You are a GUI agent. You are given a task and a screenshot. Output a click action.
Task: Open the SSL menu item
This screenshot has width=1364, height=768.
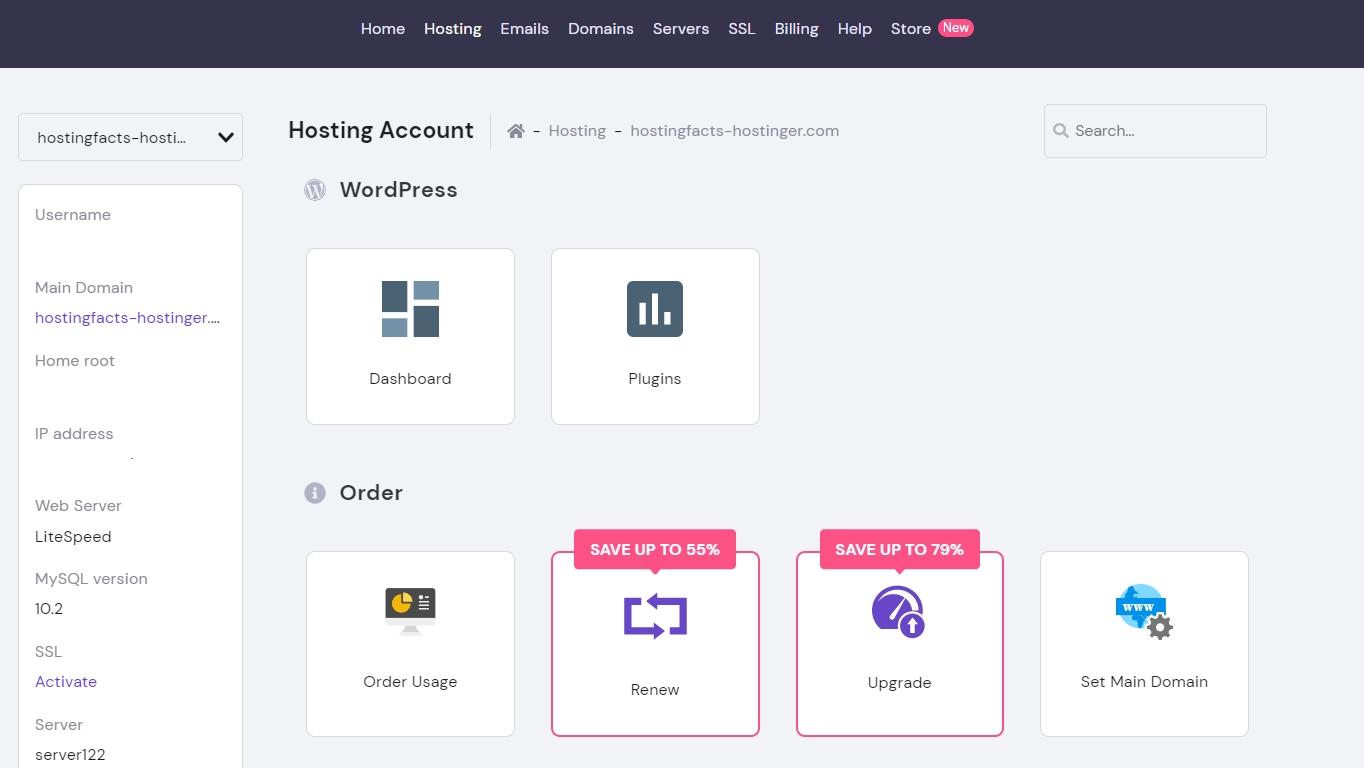(x=742, y=29)
